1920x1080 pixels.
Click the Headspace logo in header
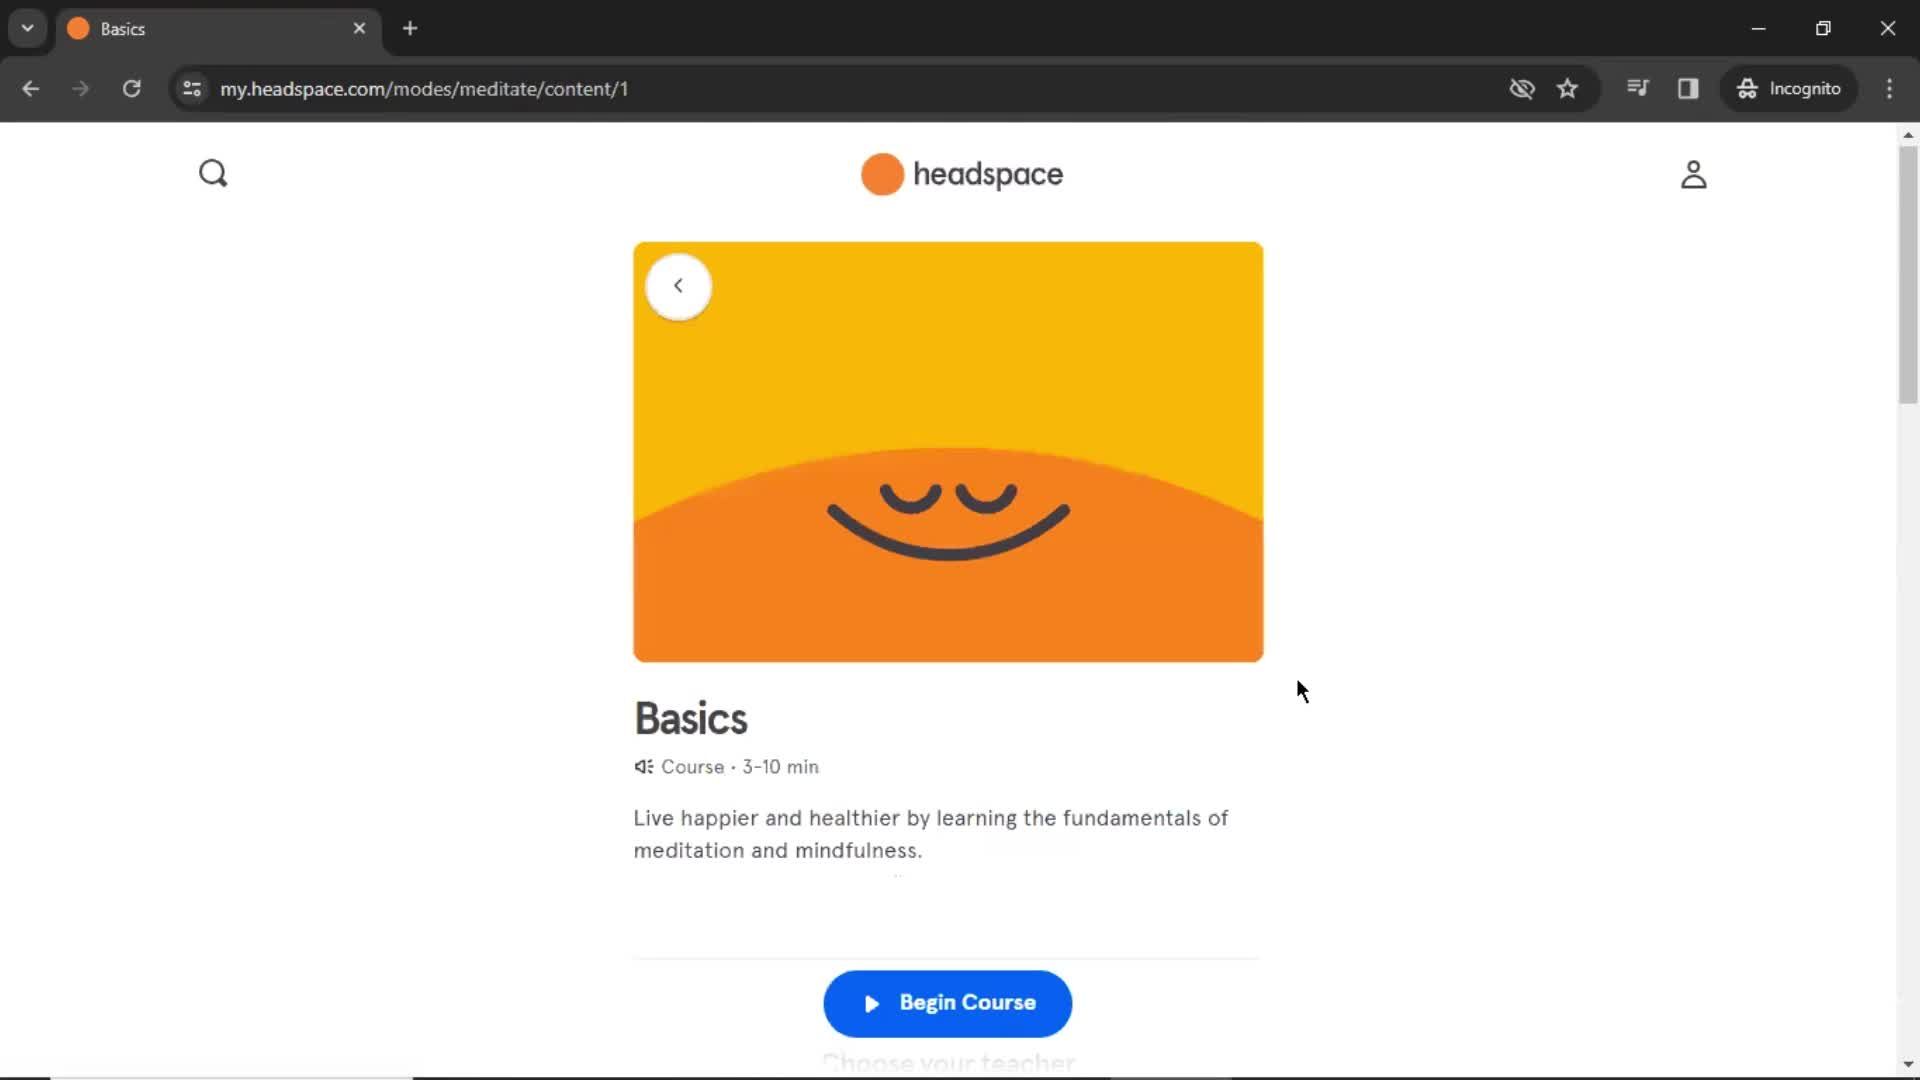[x=960, y=173]
